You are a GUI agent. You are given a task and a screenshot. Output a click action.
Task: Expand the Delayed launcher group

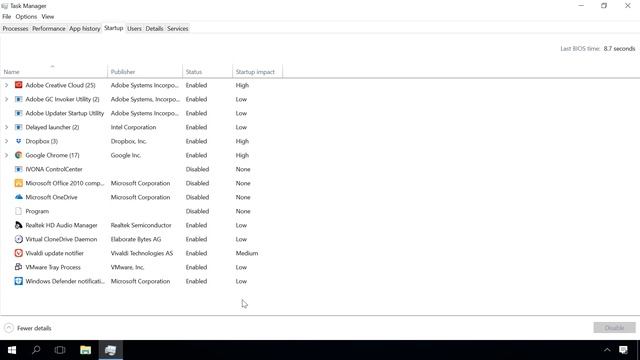pos(6,127)
